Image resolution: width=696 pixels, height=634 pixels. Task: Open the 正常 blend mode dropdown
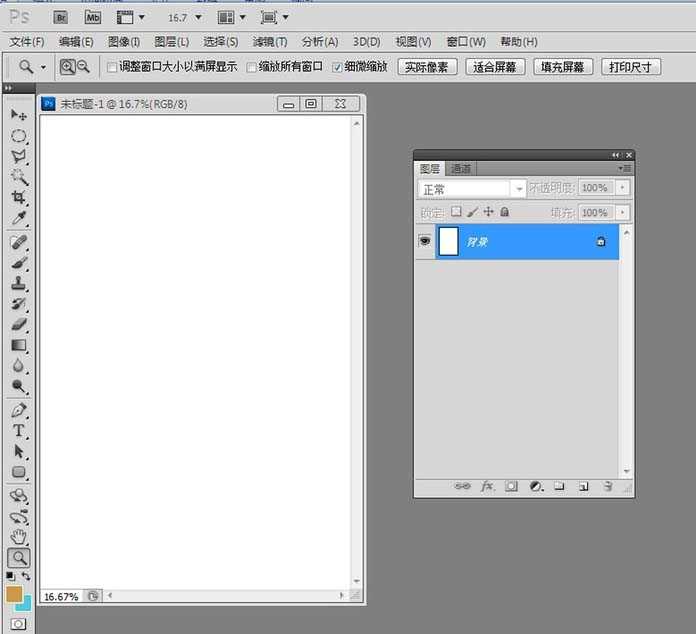click(472, 188)
